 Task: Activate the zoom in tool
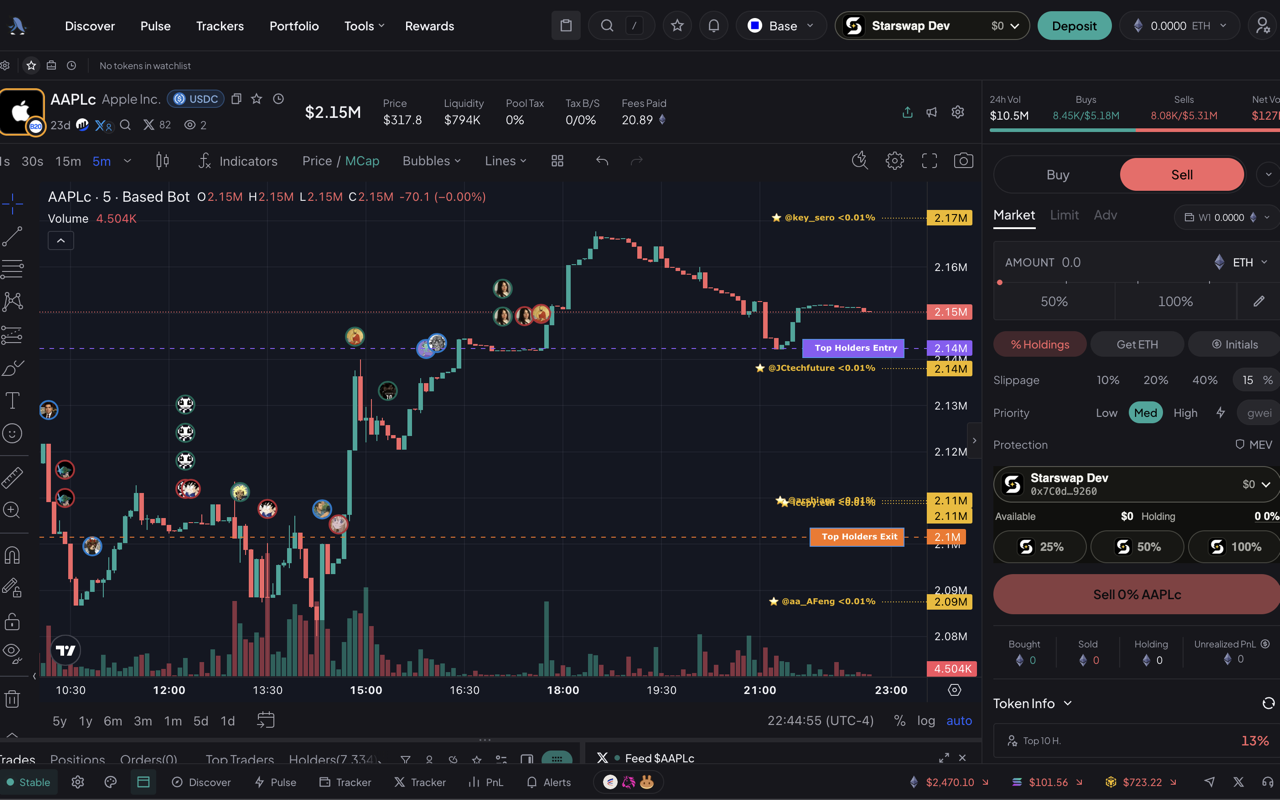[12, 510]
